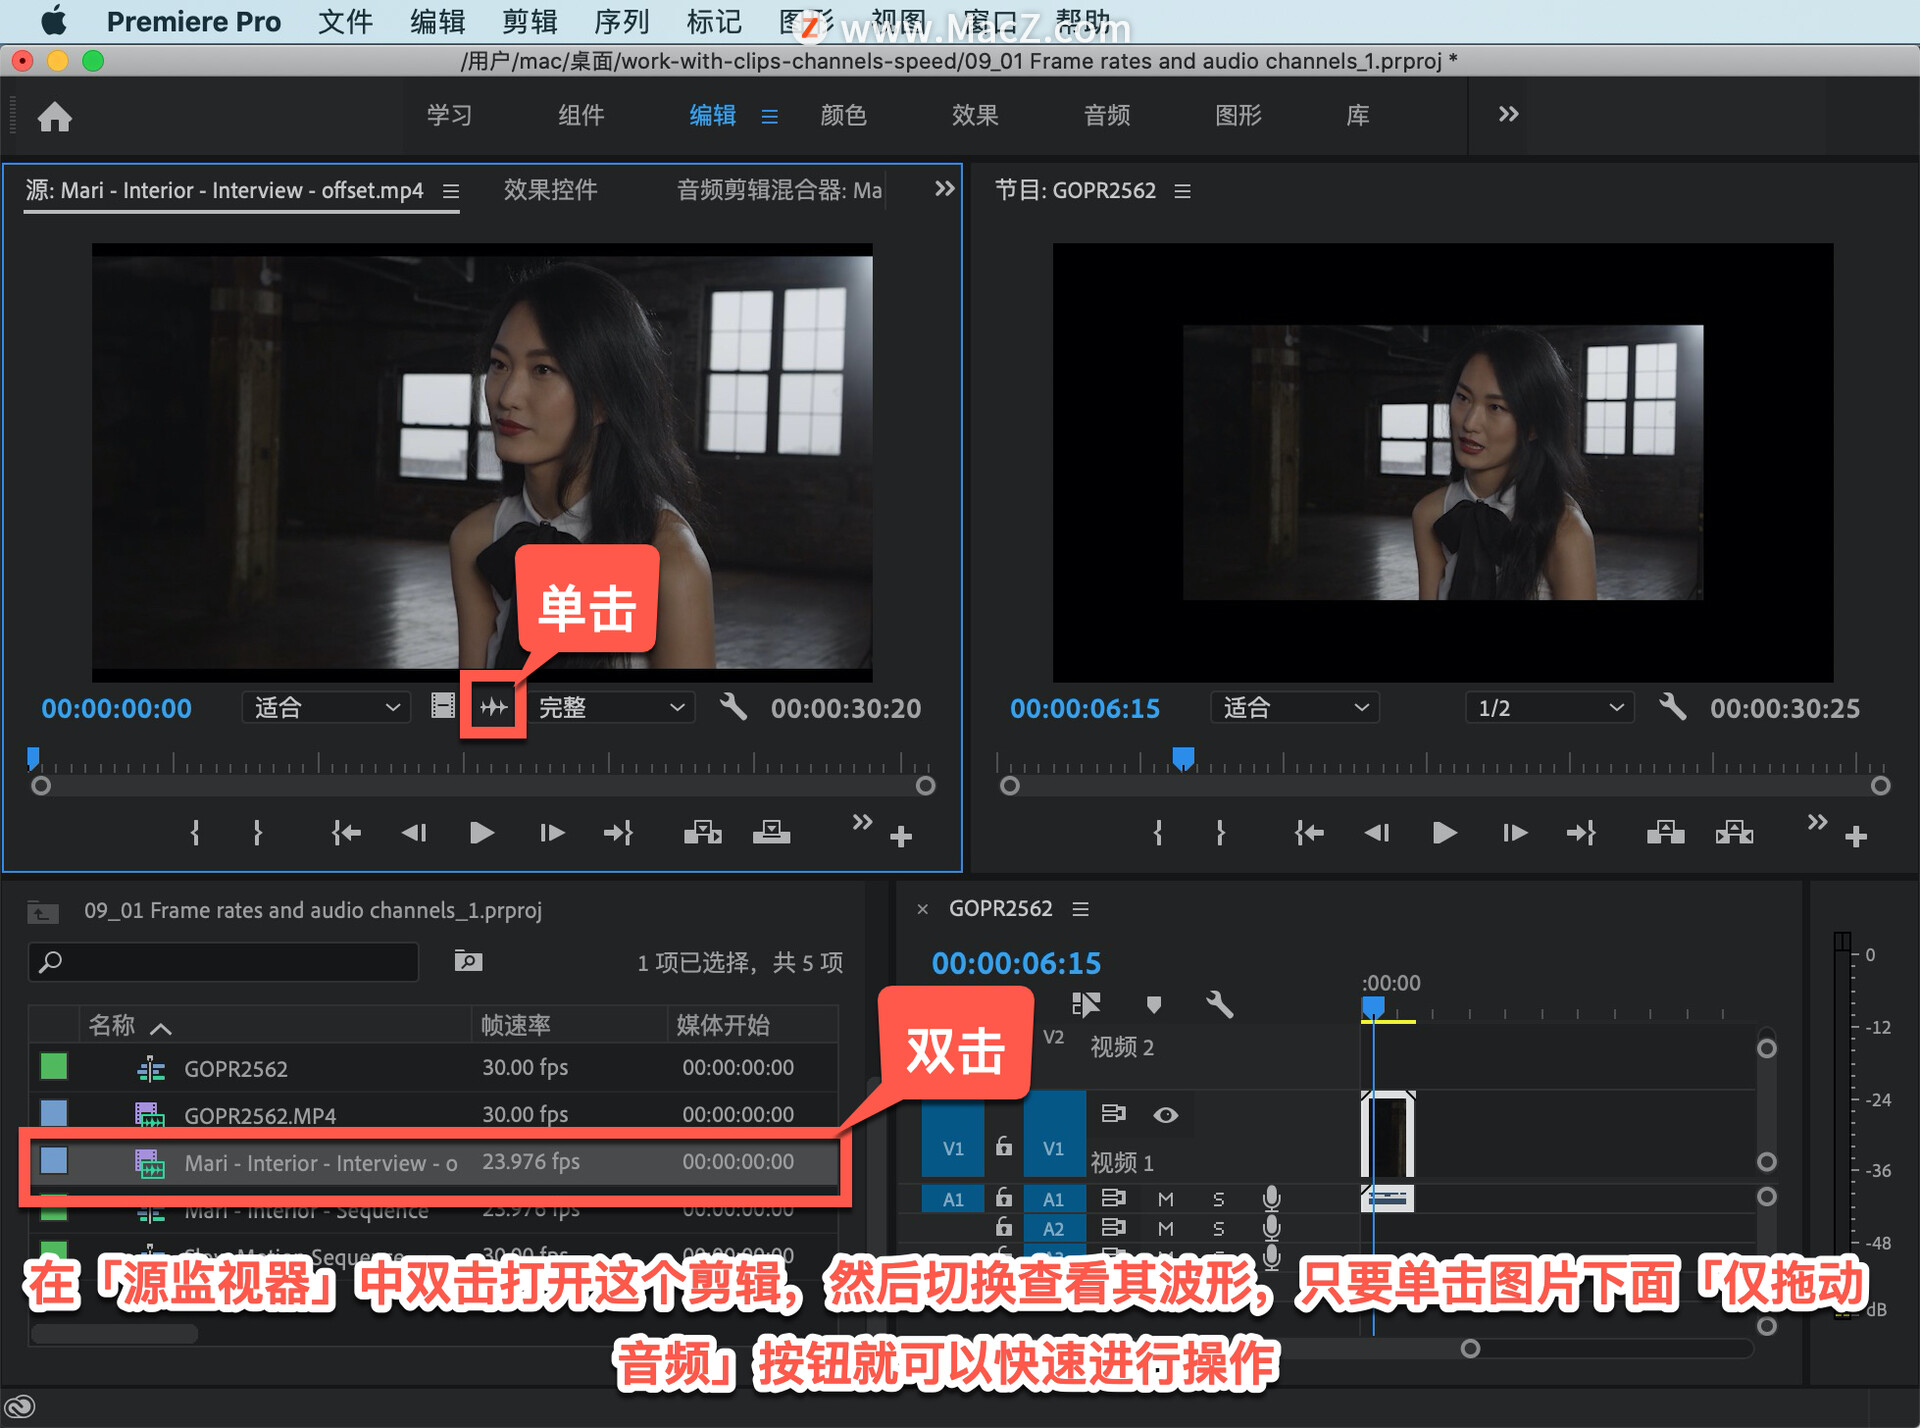Click the Home icon
This screenshot has height=1428, width=1920.
(55, 117)
